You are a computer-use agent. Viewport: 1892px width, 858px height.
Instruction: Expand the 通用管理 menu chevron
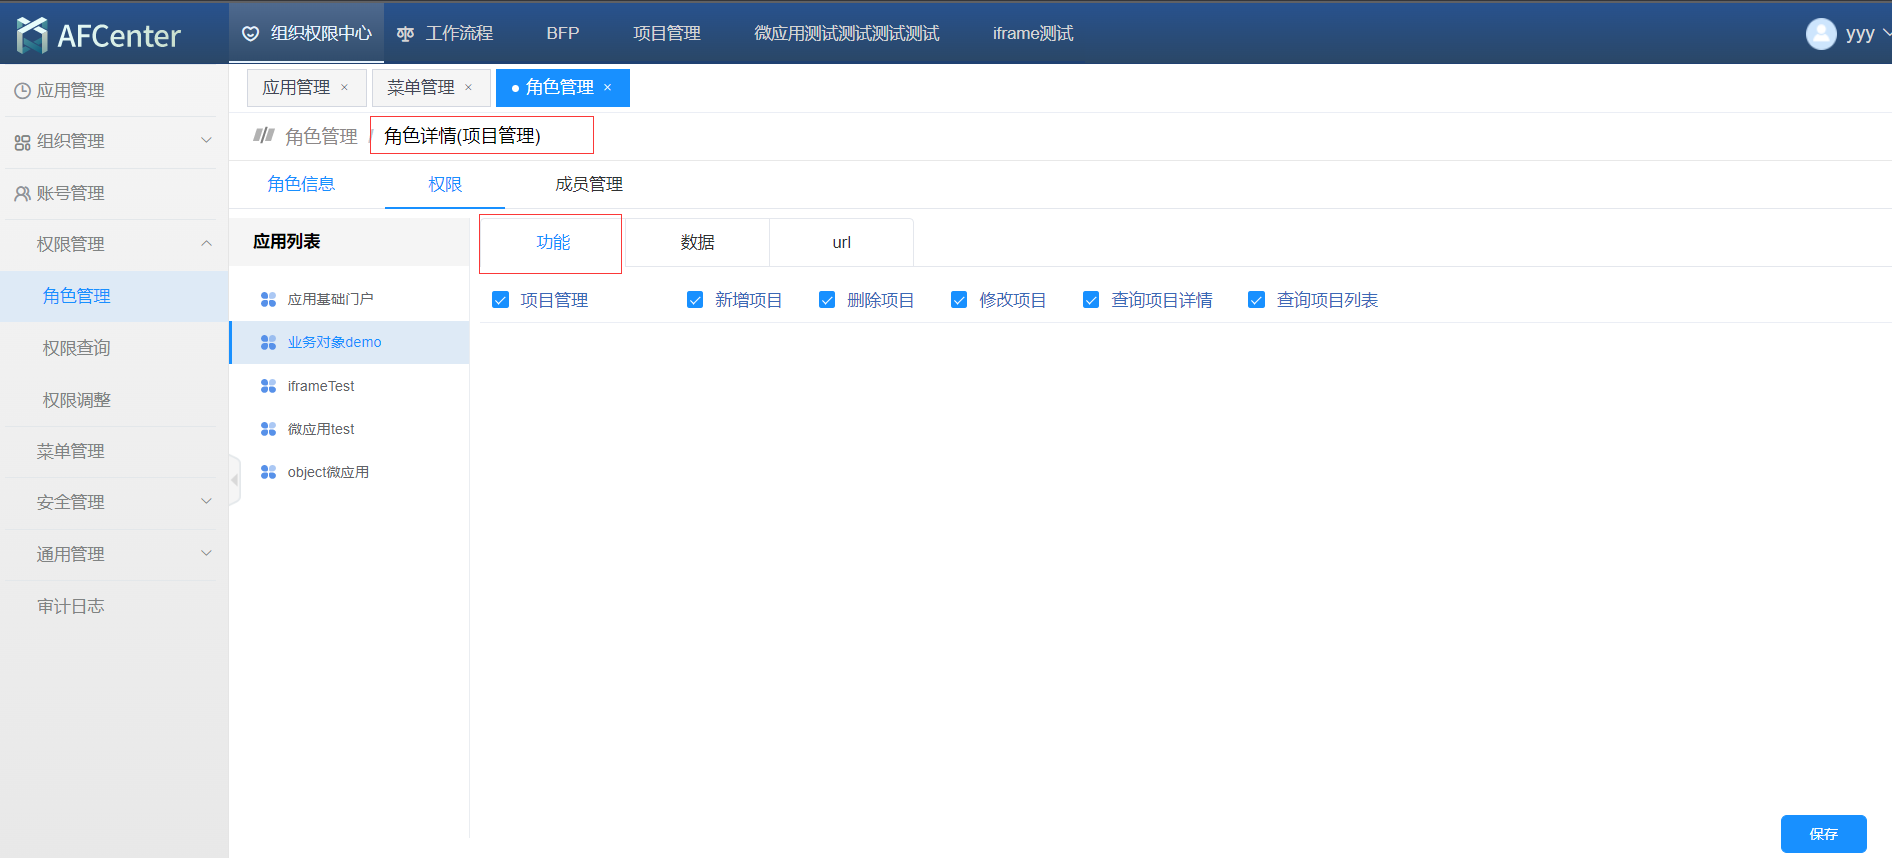pyautogui.click(x=206, y=553)
